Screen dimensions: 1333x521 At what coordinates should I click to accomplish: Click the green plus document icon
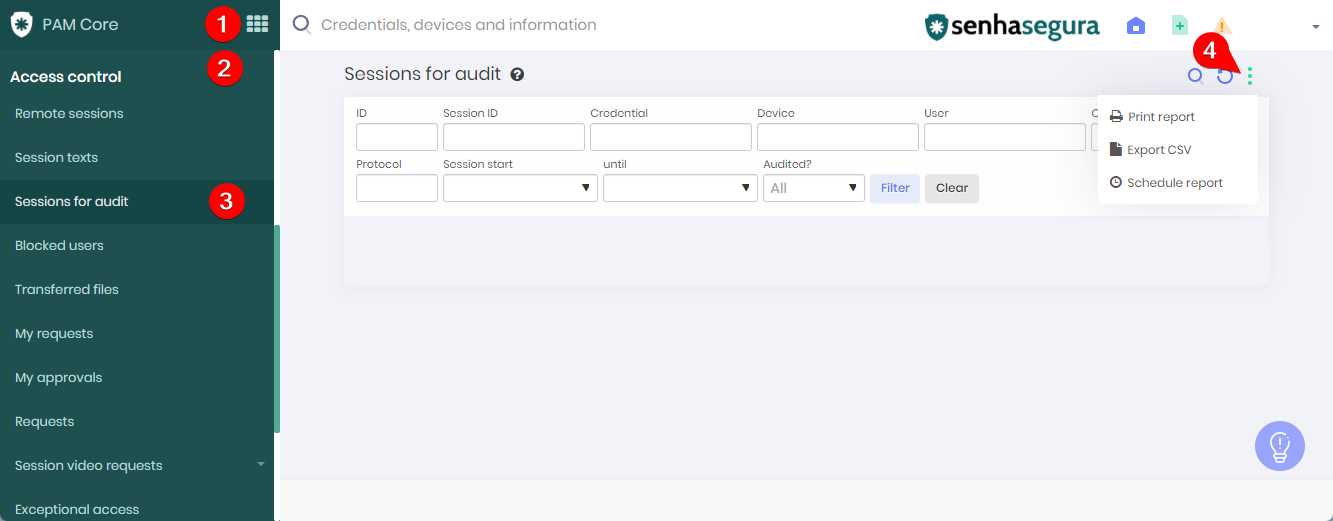coord(1180,26)
